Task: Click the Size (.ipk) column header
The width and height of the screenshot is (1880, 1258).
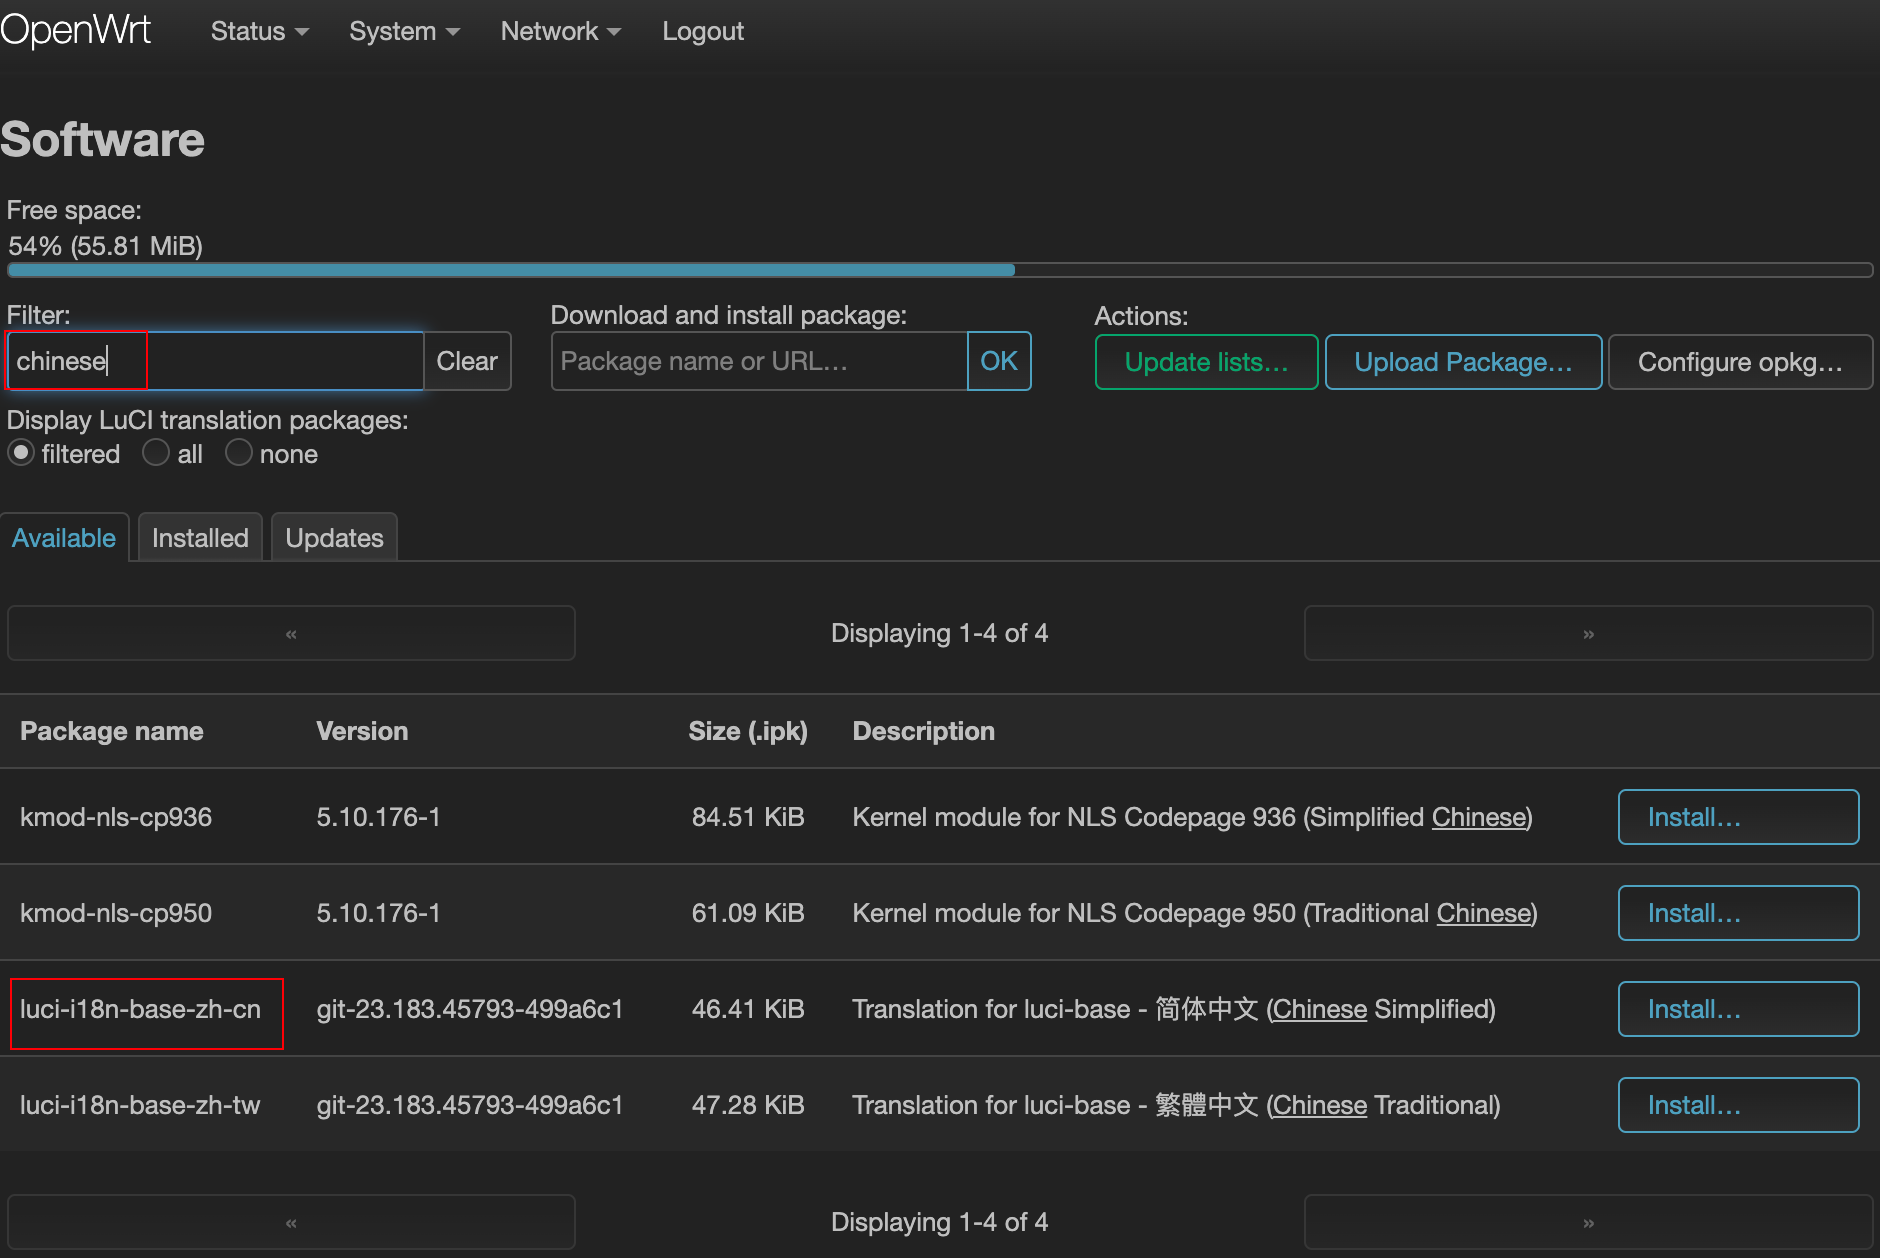Action: (748, 731)
